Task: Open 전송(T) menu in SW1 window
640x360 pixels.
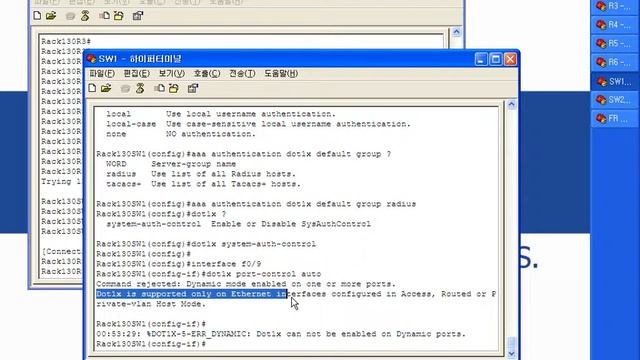Action: click(x=242, y=73)
